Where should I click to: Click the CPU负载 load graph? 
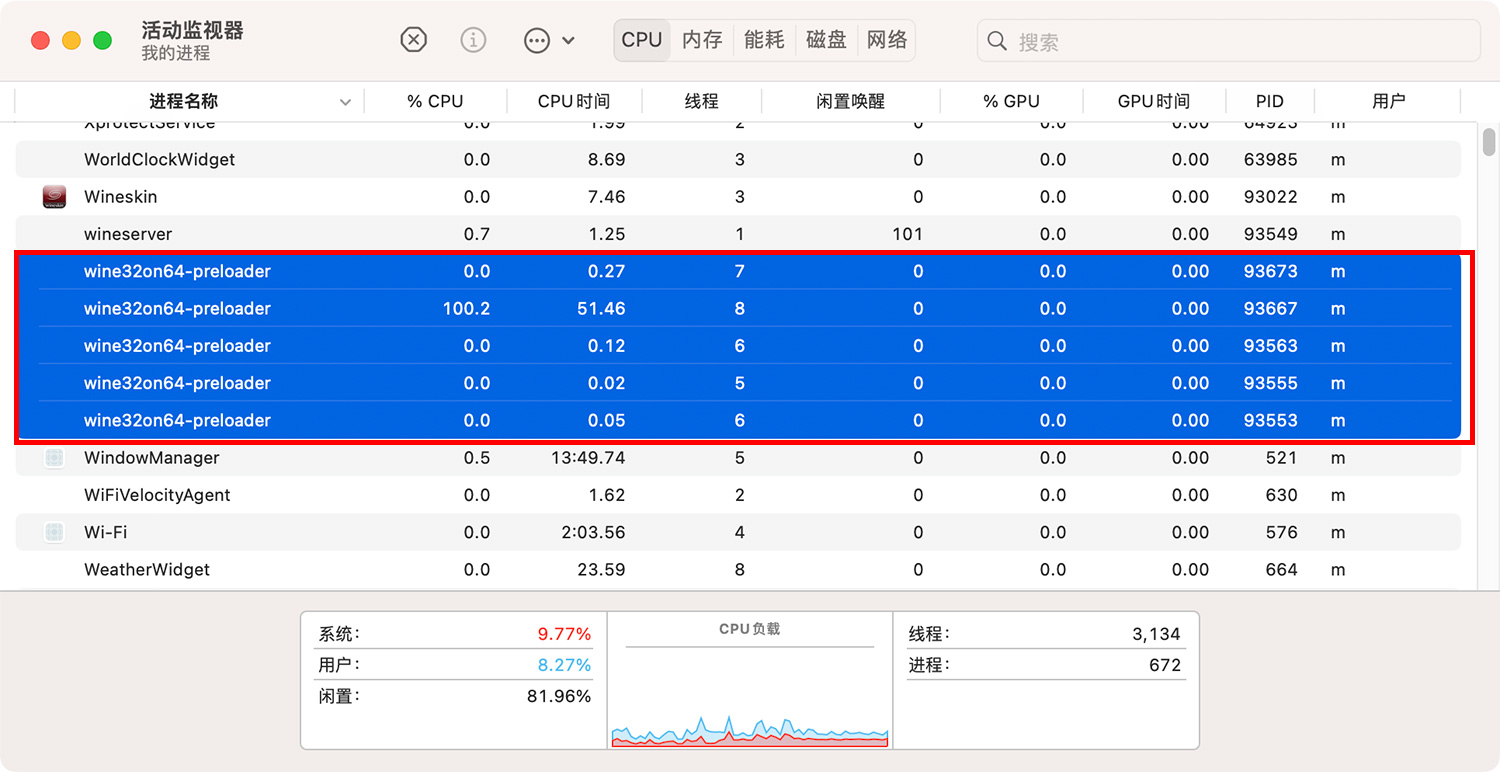(749, 730)
